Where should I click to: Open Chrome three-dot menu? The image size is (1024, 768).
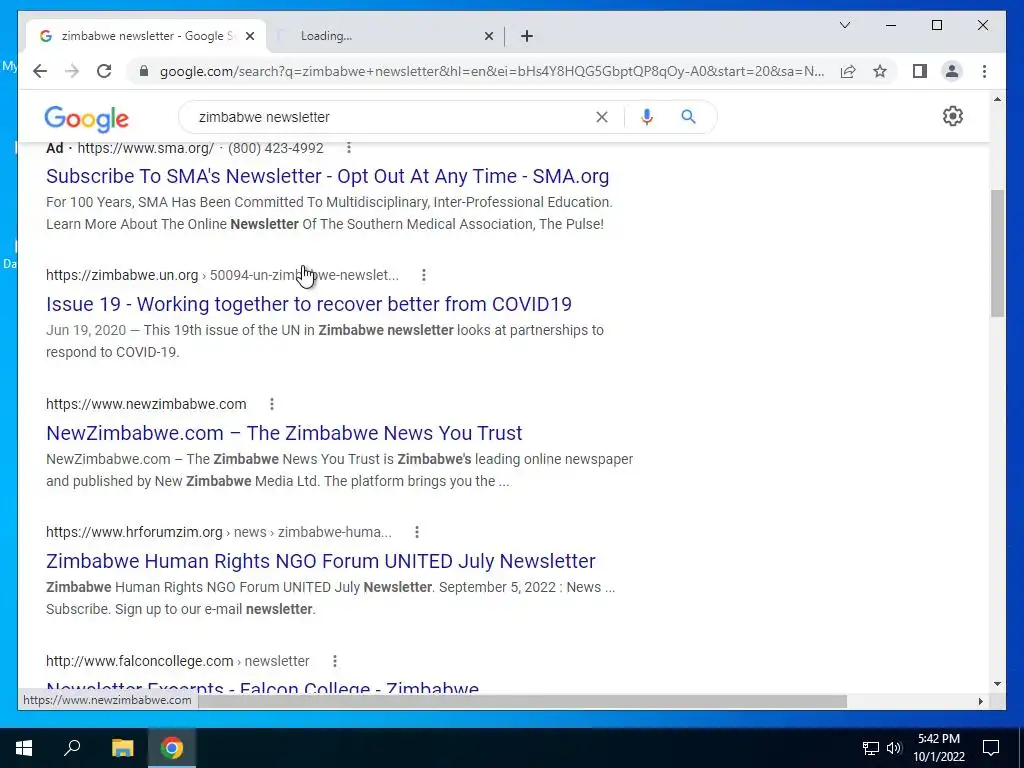[984, 71]
